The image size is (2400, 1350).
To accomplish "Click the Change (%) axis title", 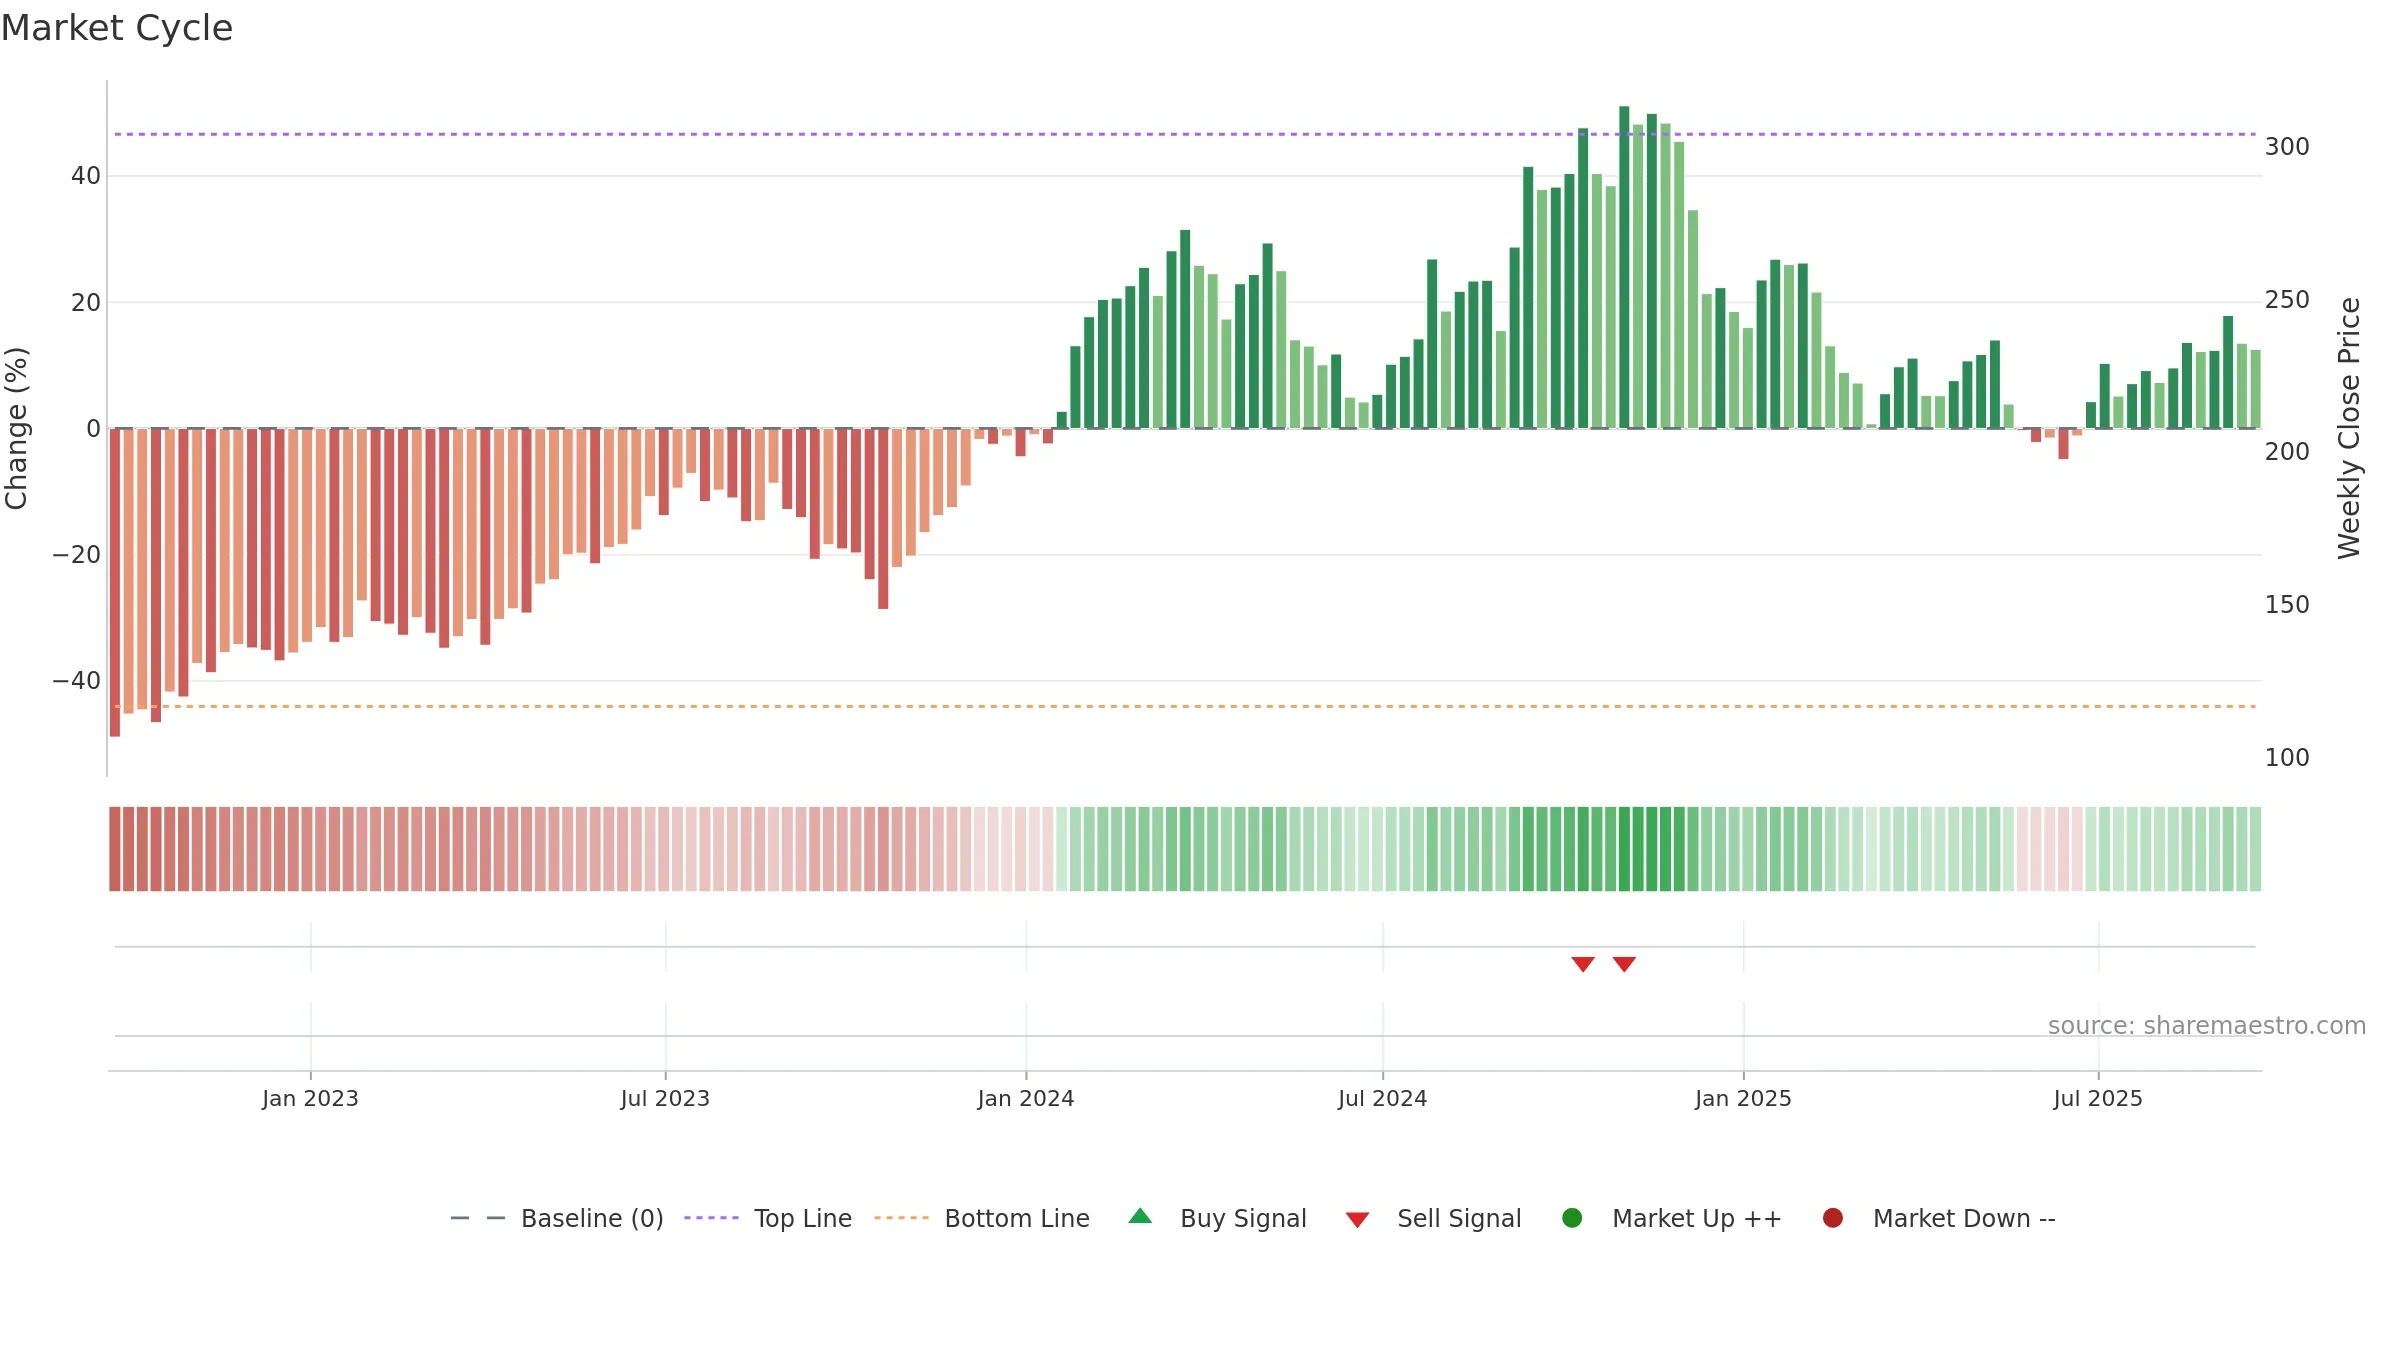I will pyautogui.click(x=16, y=428).
